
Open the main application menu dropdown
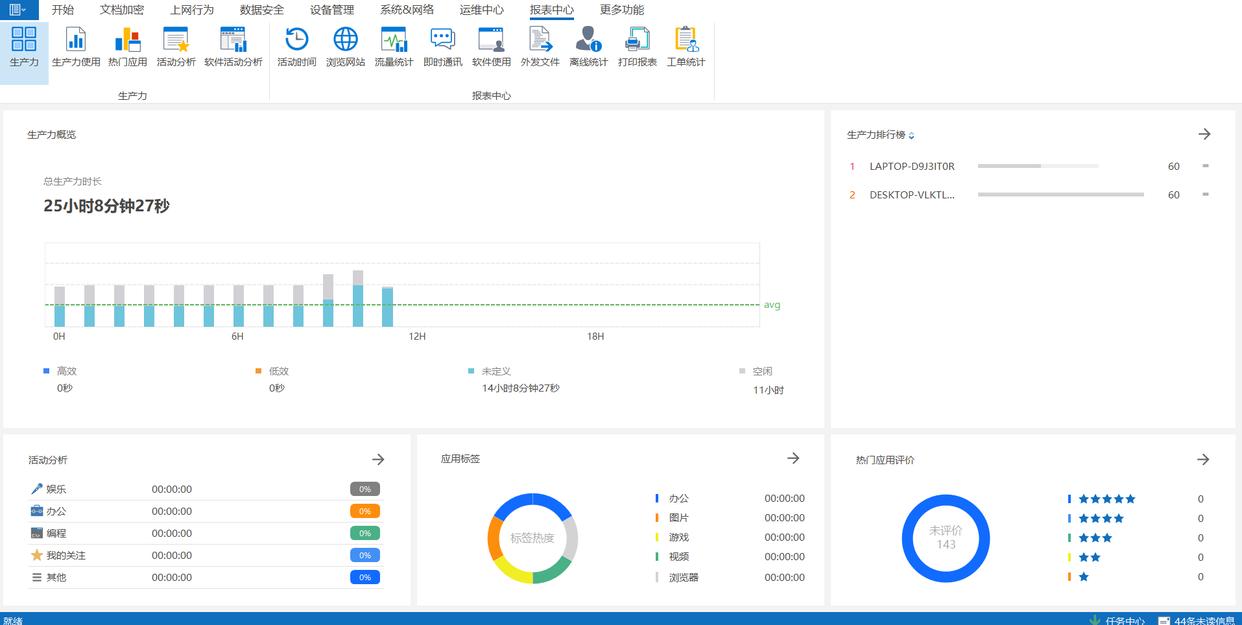tap(18, 10)
